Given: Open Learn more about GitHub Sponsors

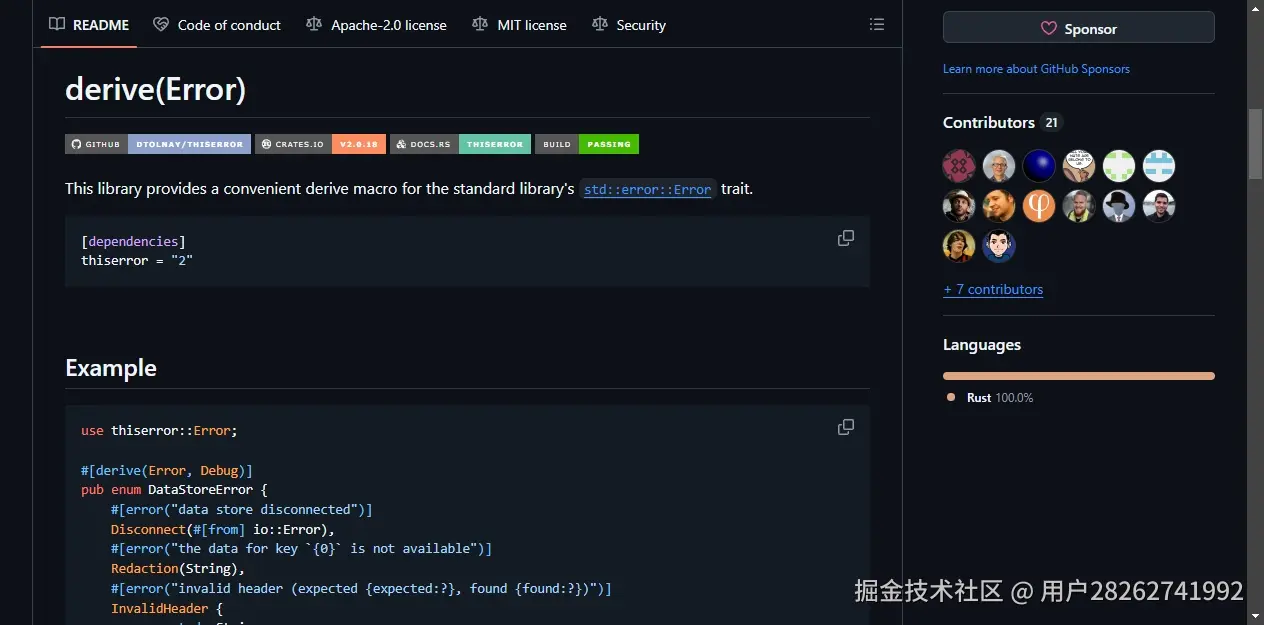Looking at the screenshot, I should 1036,69.
